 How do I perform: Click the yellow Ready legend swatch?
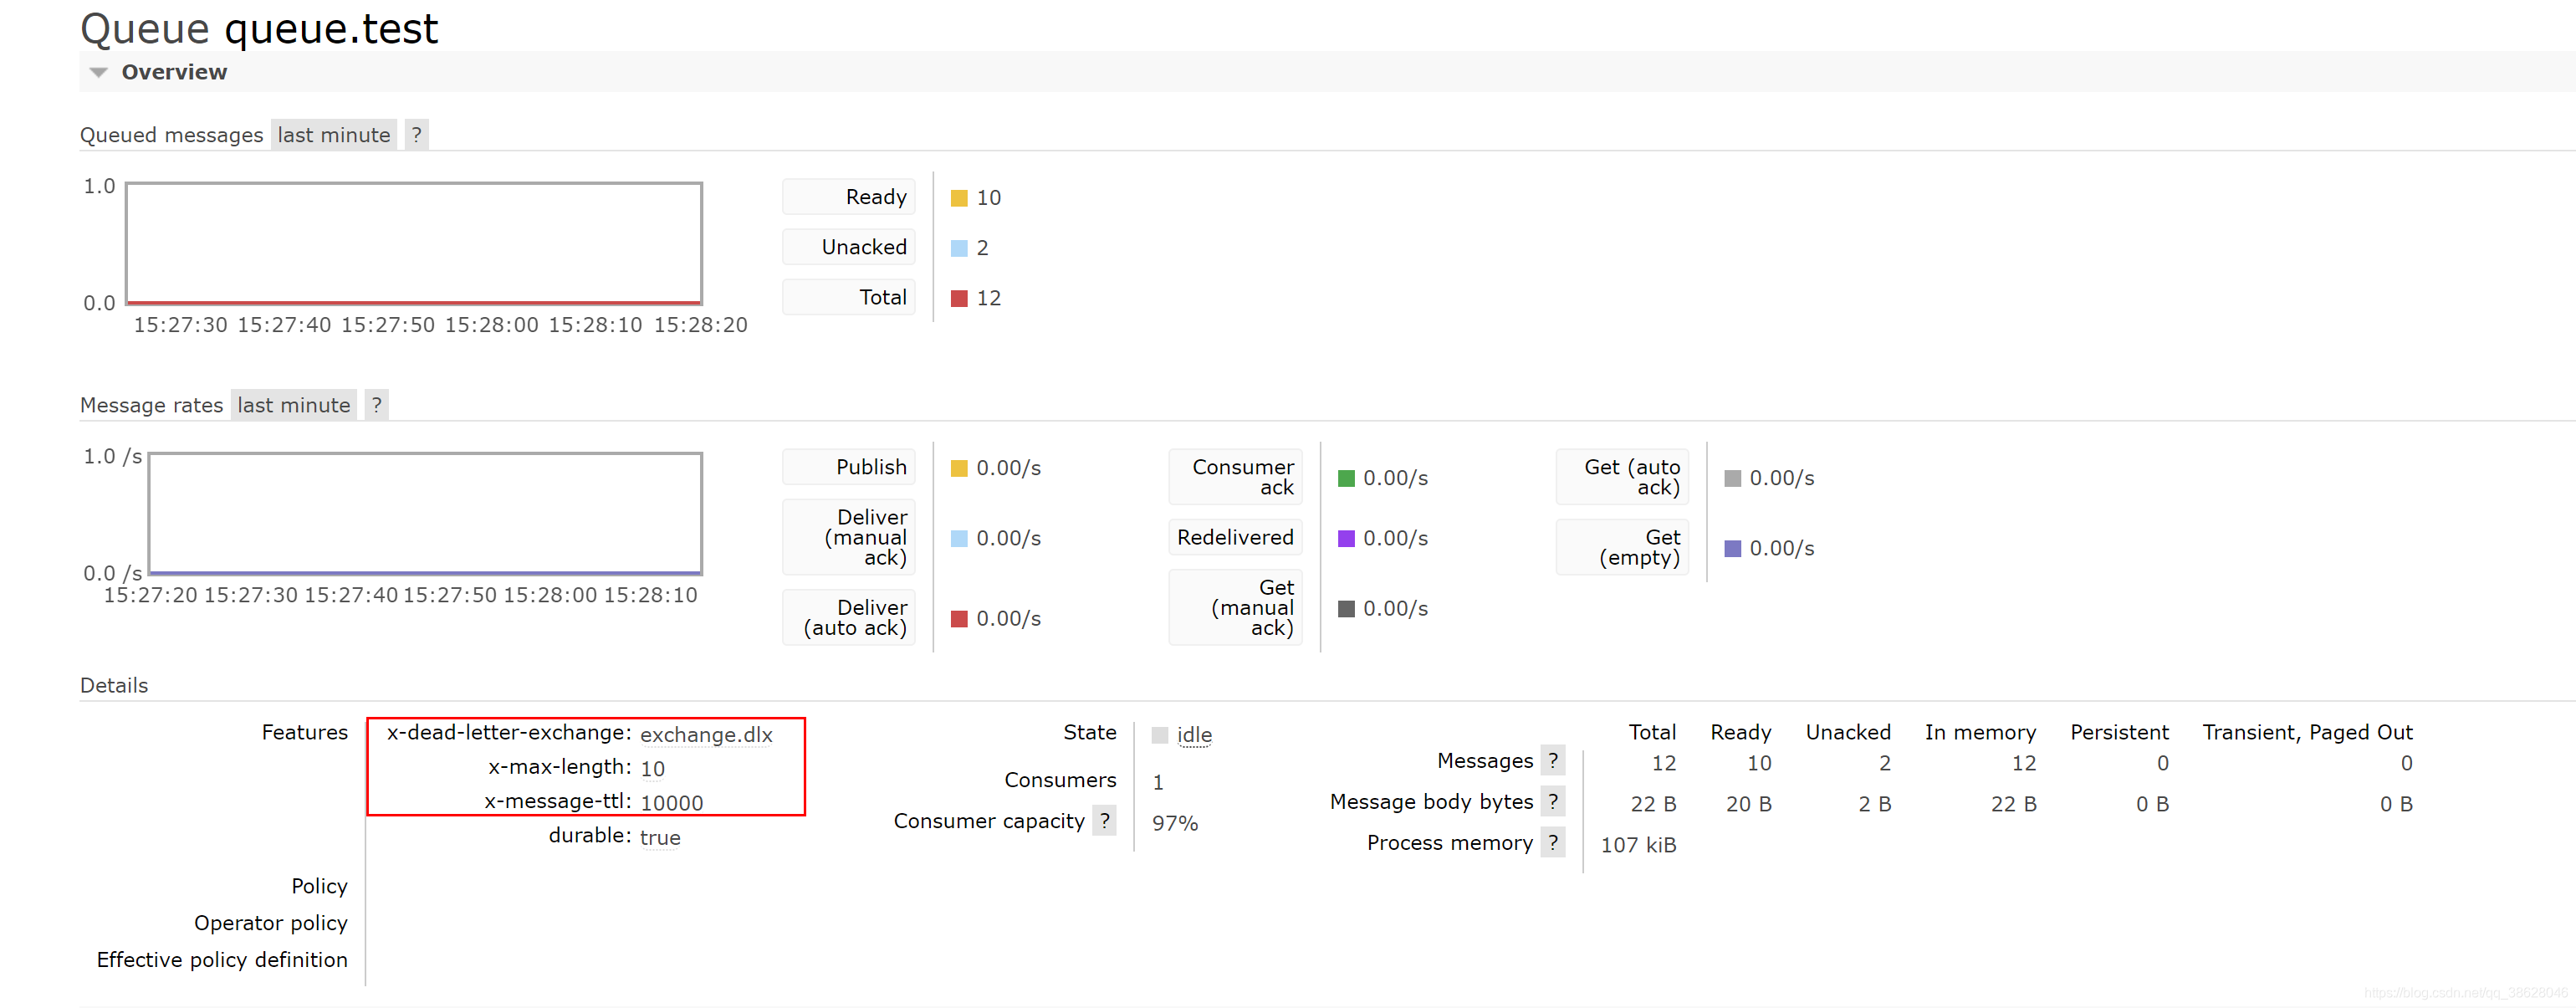(x=959, y=198)
